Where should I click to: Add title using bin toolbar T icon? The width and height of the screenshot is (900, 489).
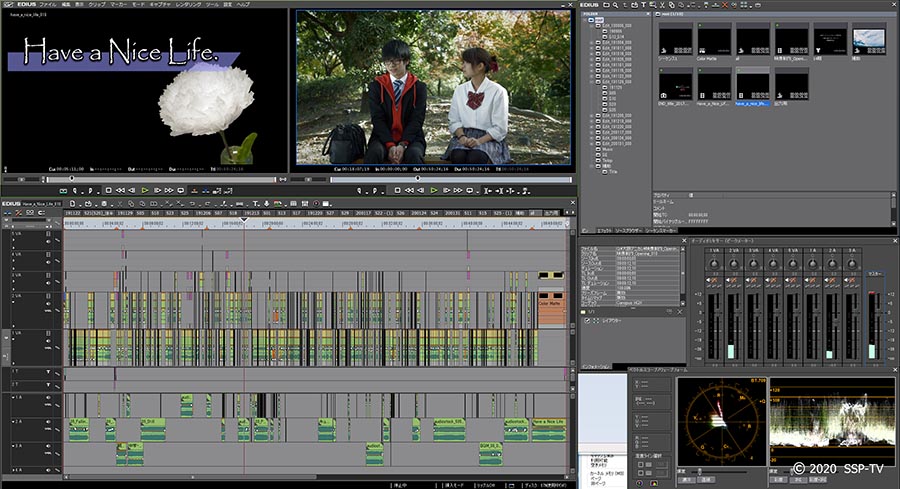pos(643,5)
